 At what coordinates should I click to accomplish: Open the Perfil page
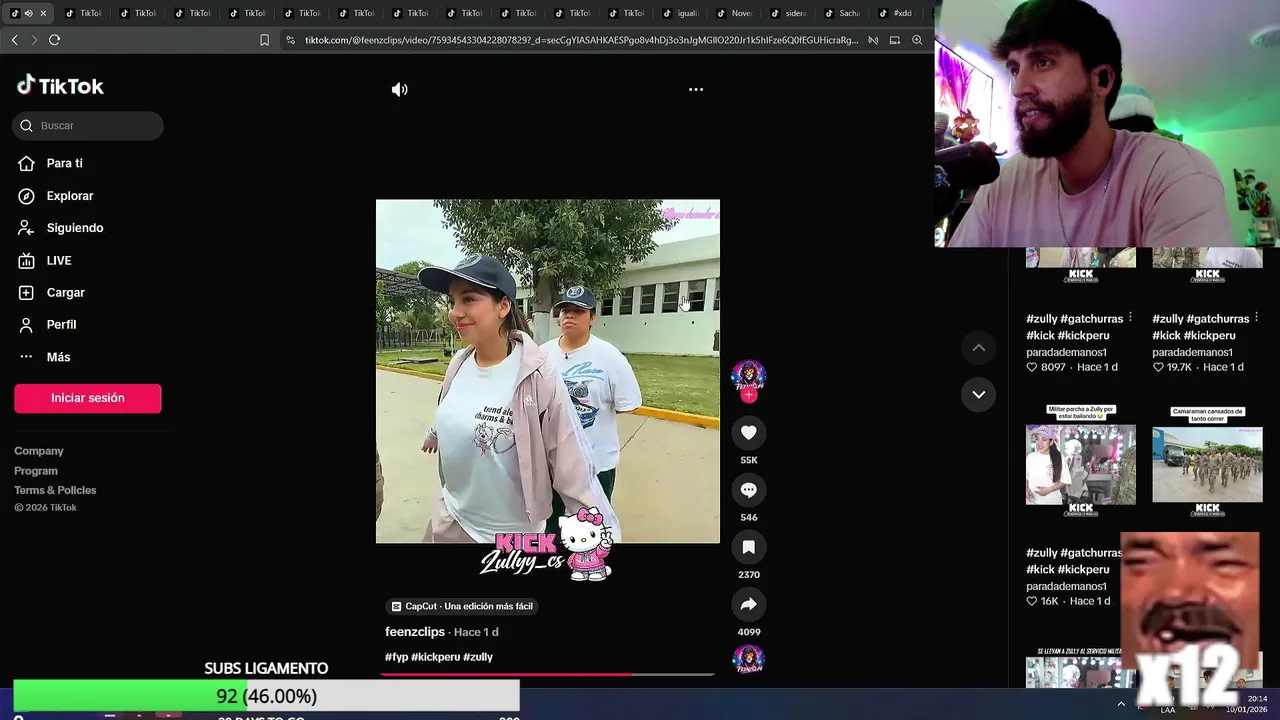[61, 325]
